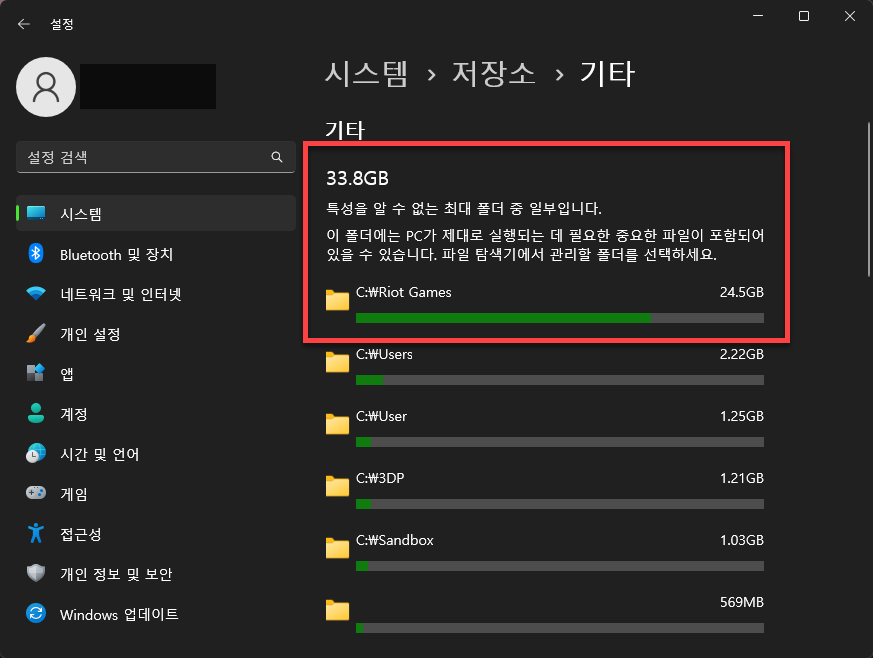
Task: Go to 시스템 in the breadcrumb
Action: click(x=366, y=74)
